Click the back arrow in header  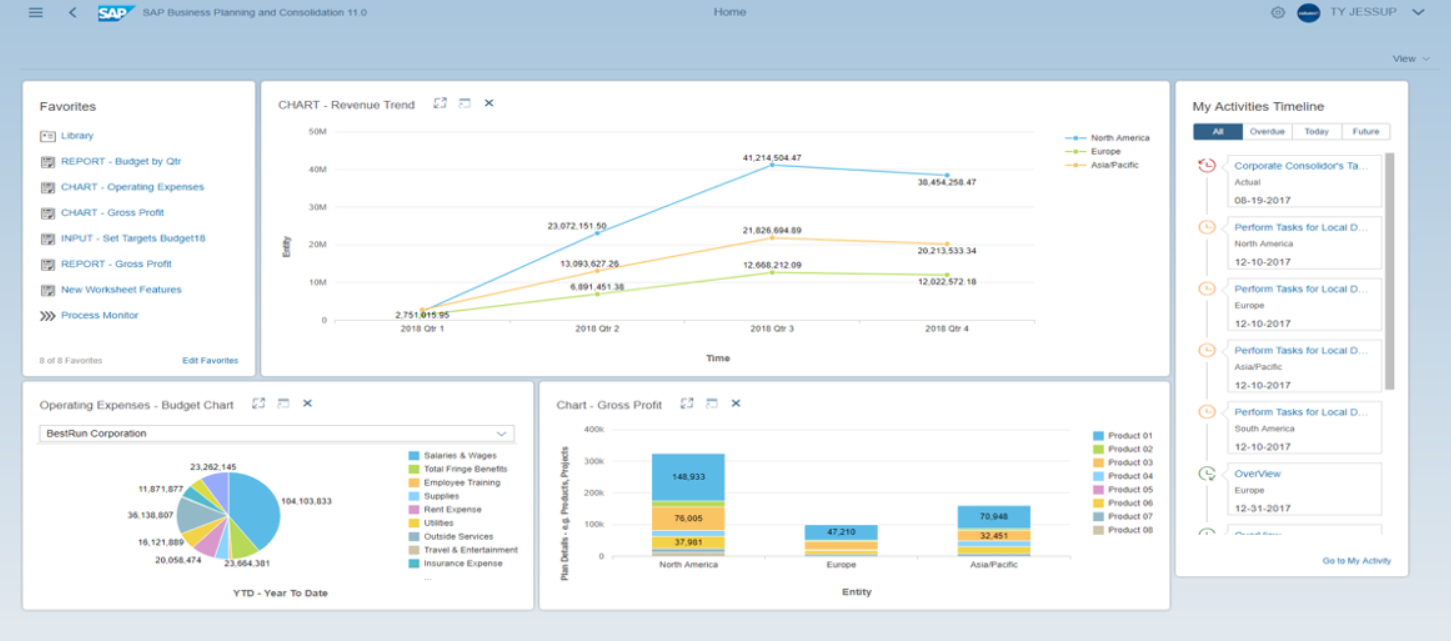[x=72, y=12]
